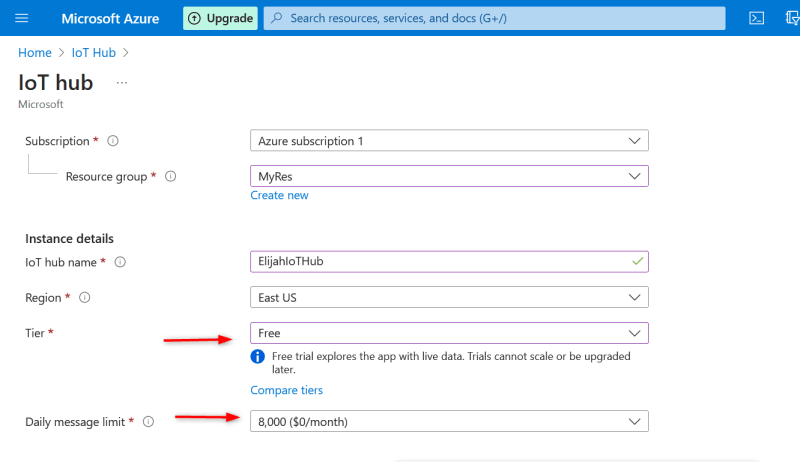This screenshot has height=462, width=800.
Task: Show Region info tooltip icon
Action: (x=85, y=297)
